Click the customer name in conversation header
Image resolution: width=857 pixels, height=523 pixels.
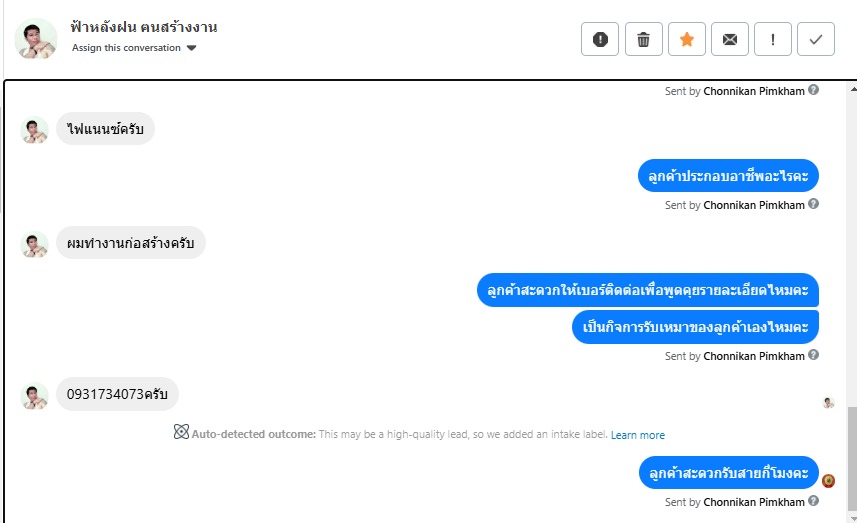144,27
